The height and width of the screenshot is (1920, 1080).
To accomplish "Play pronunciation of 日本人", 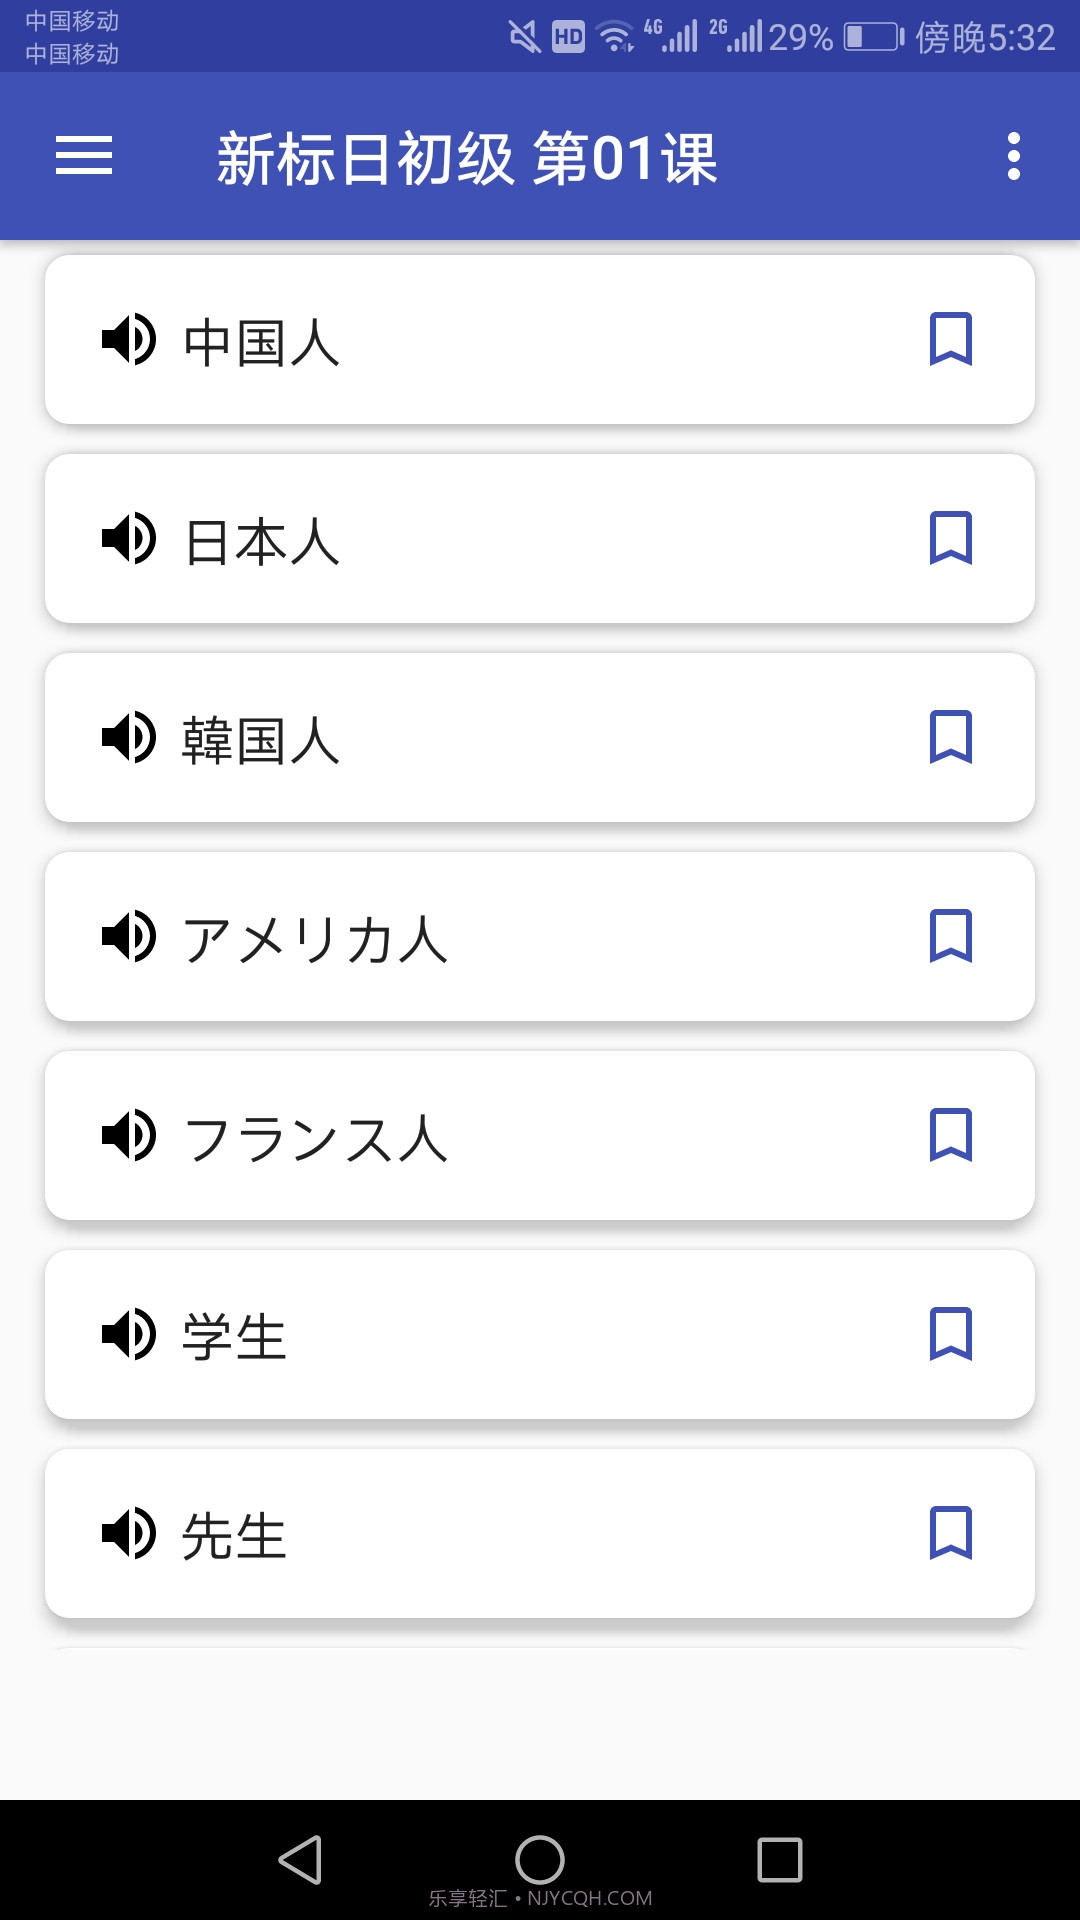I will (x=129, y=539).
